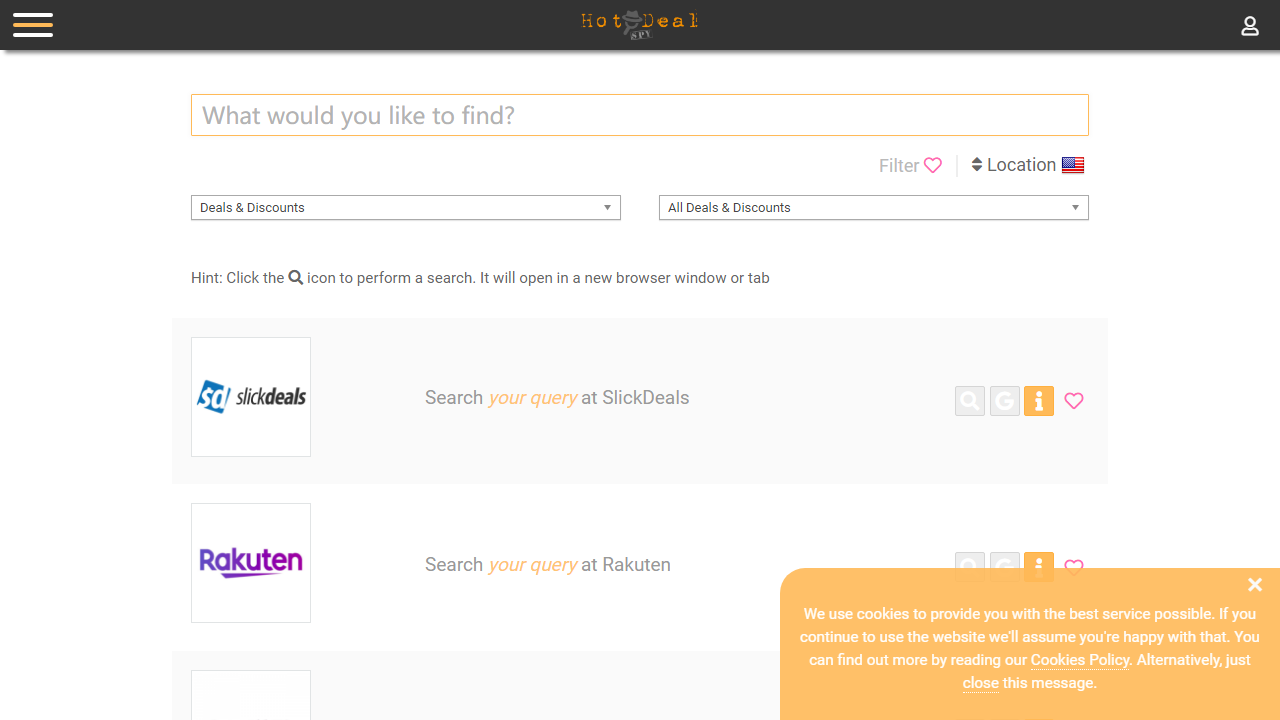Click the SlickDeals logo thumbnail

click(251, 397)
